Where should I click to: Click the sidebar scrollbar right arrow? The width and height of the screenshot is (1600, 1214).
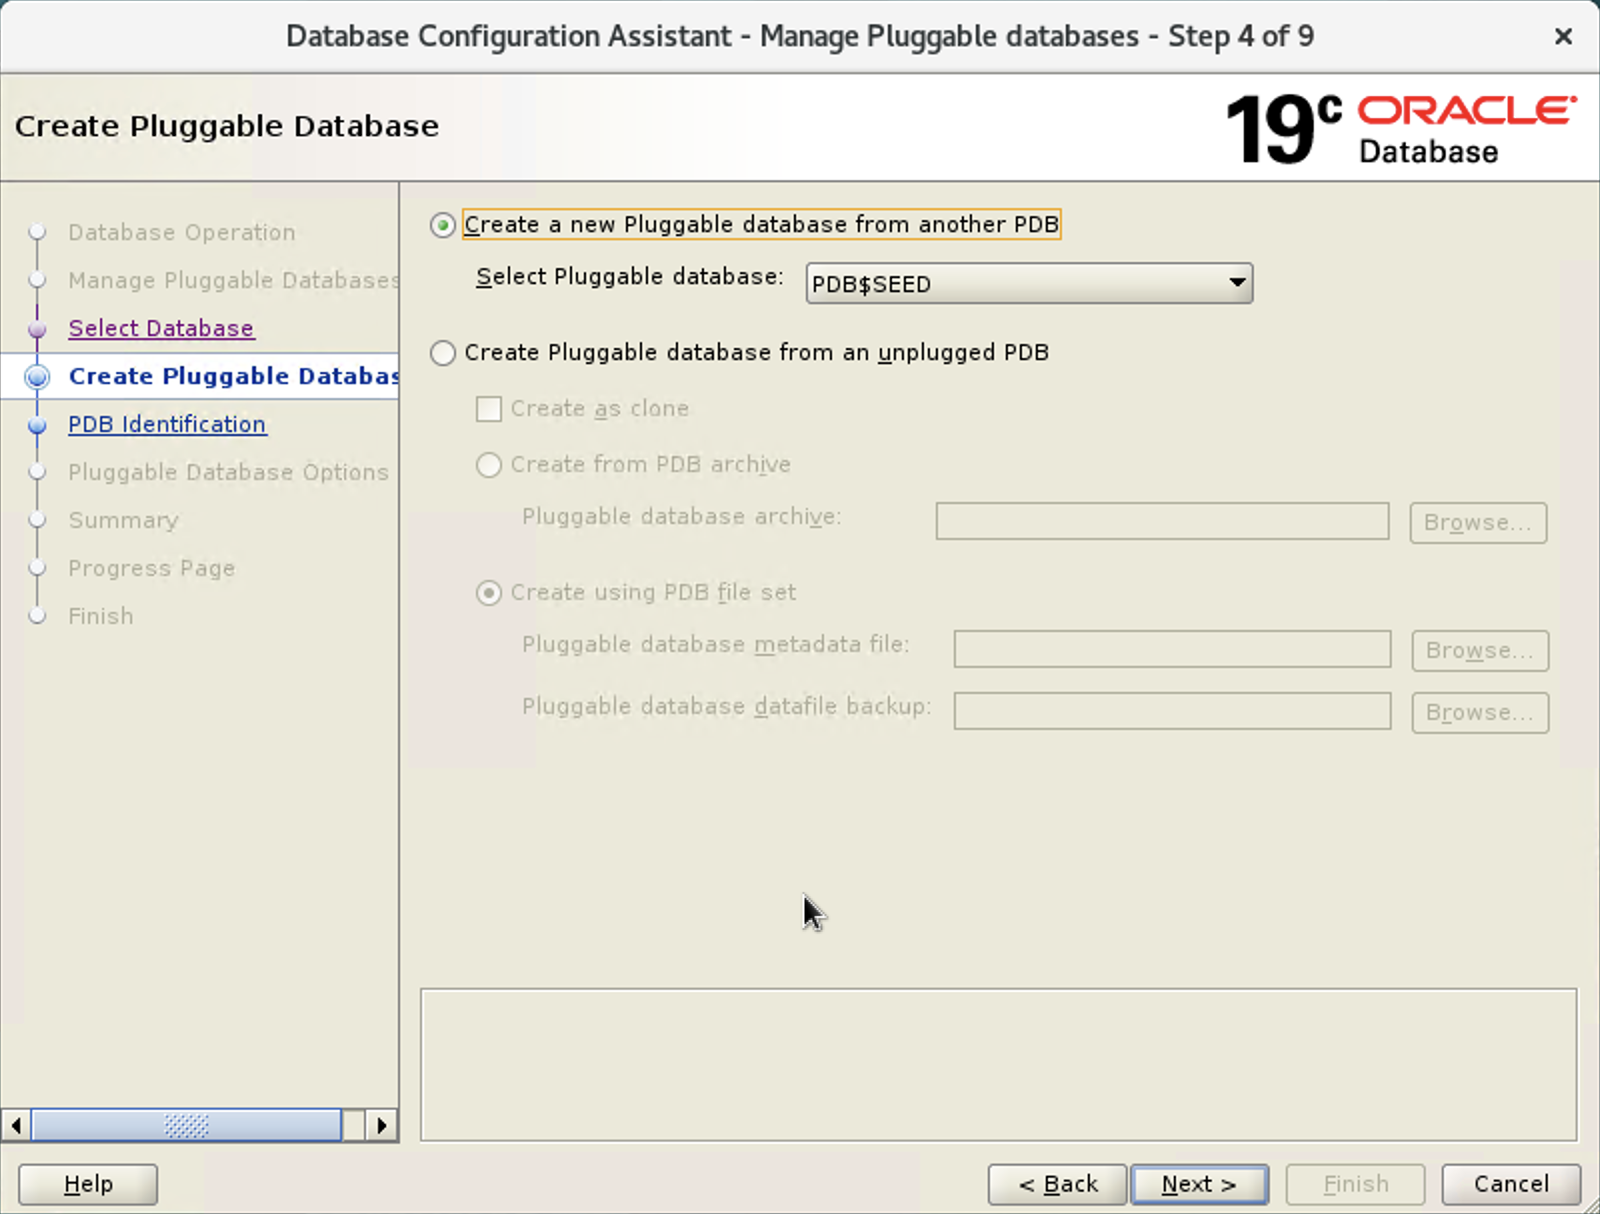click(x=381, y=1126)
